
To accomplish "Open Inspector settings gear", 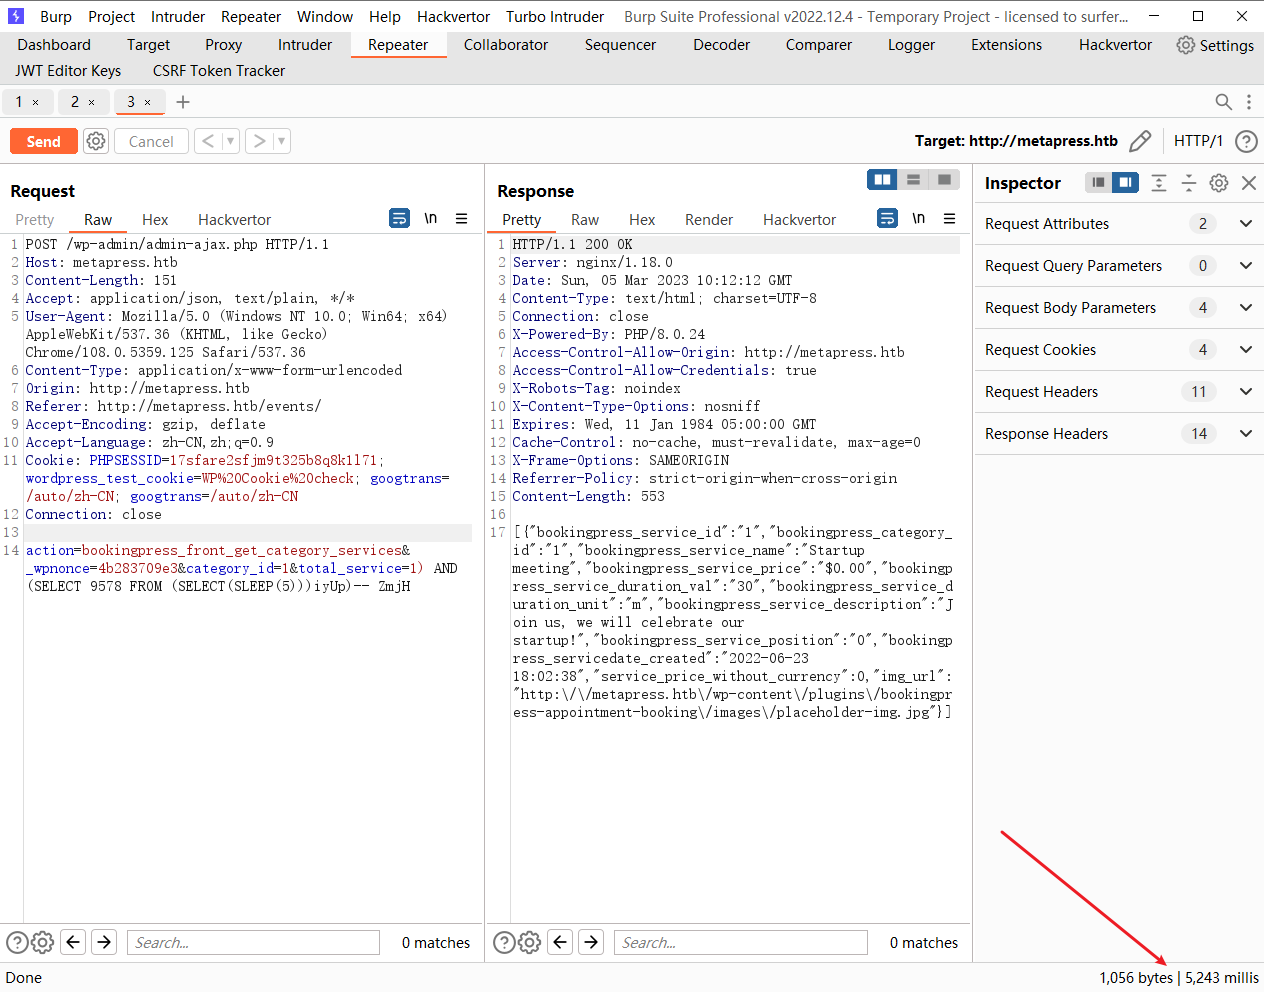I will (1219, 183).
